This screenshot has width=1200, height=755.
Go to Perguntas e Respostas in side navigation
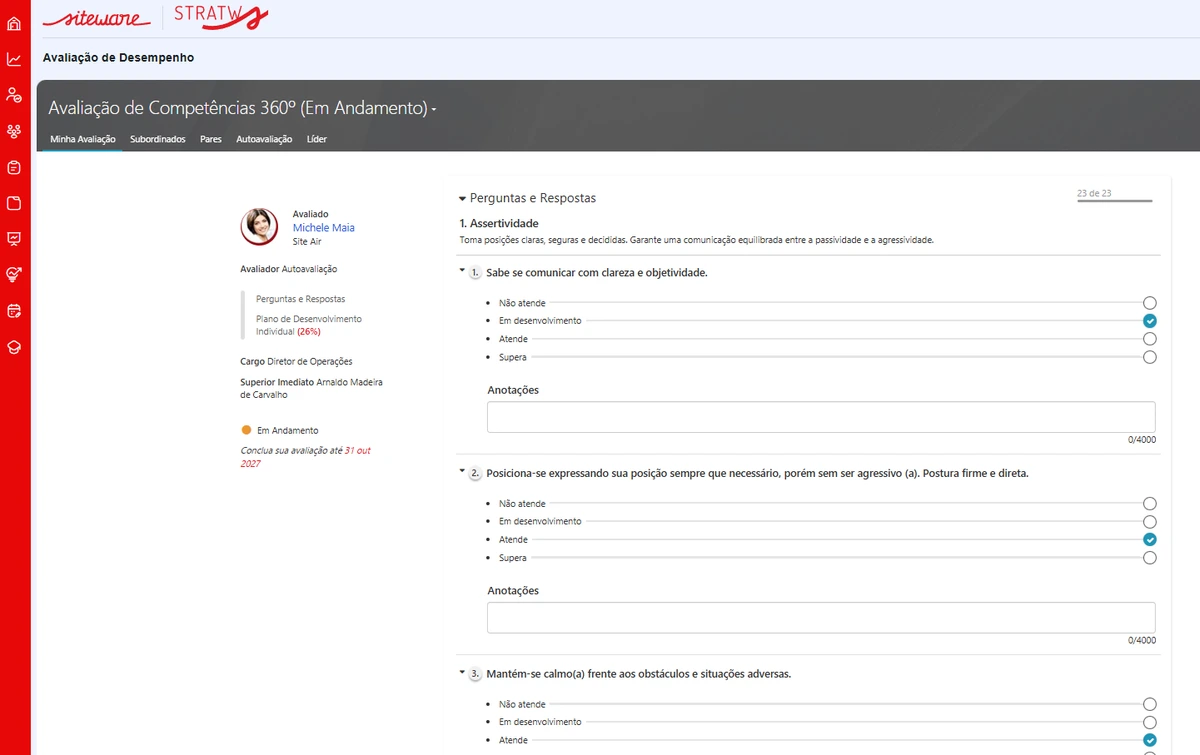[x=301, y=299]
